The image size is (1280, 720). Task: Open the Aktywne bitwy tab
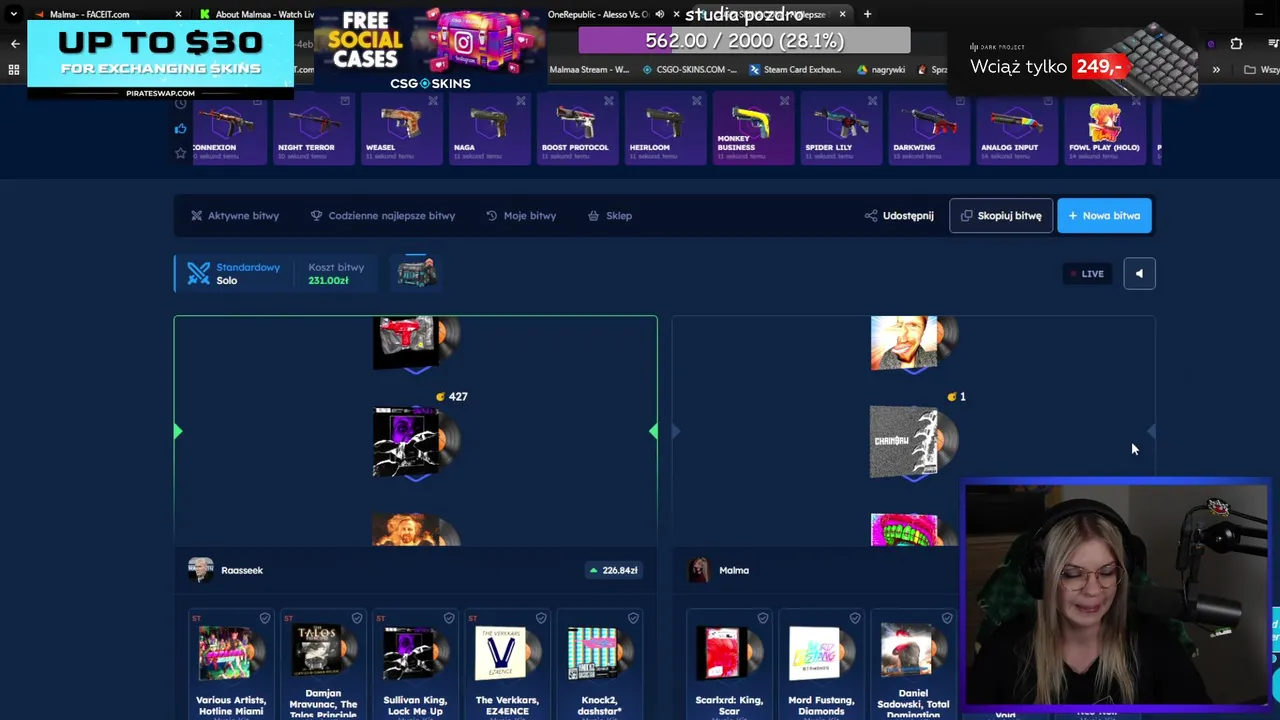pyautogui.click(x=235, y=215)
